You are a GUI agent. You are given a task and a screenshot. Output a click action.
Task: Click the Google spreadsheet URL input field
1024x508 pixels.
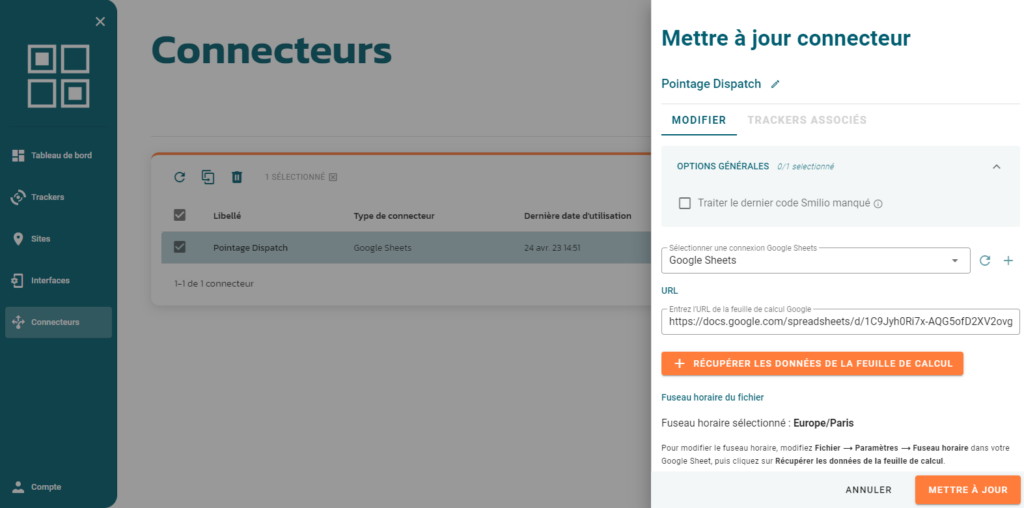click(840, 322)
